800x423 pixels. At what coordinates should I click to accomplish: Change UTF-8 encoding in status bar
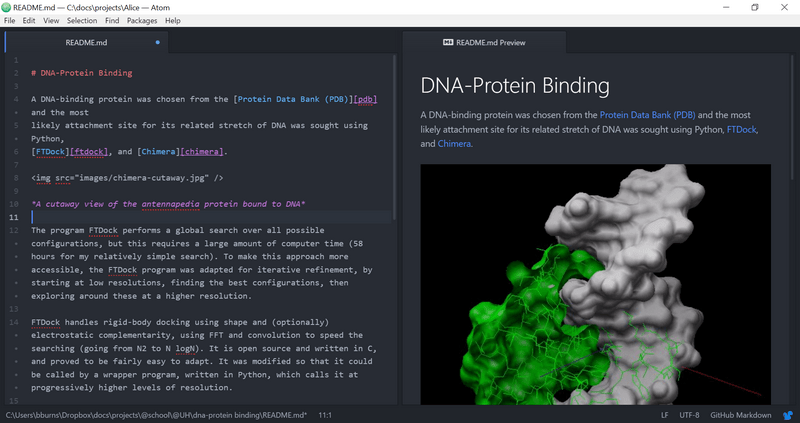pyautogui.click(x=689, y=415)
